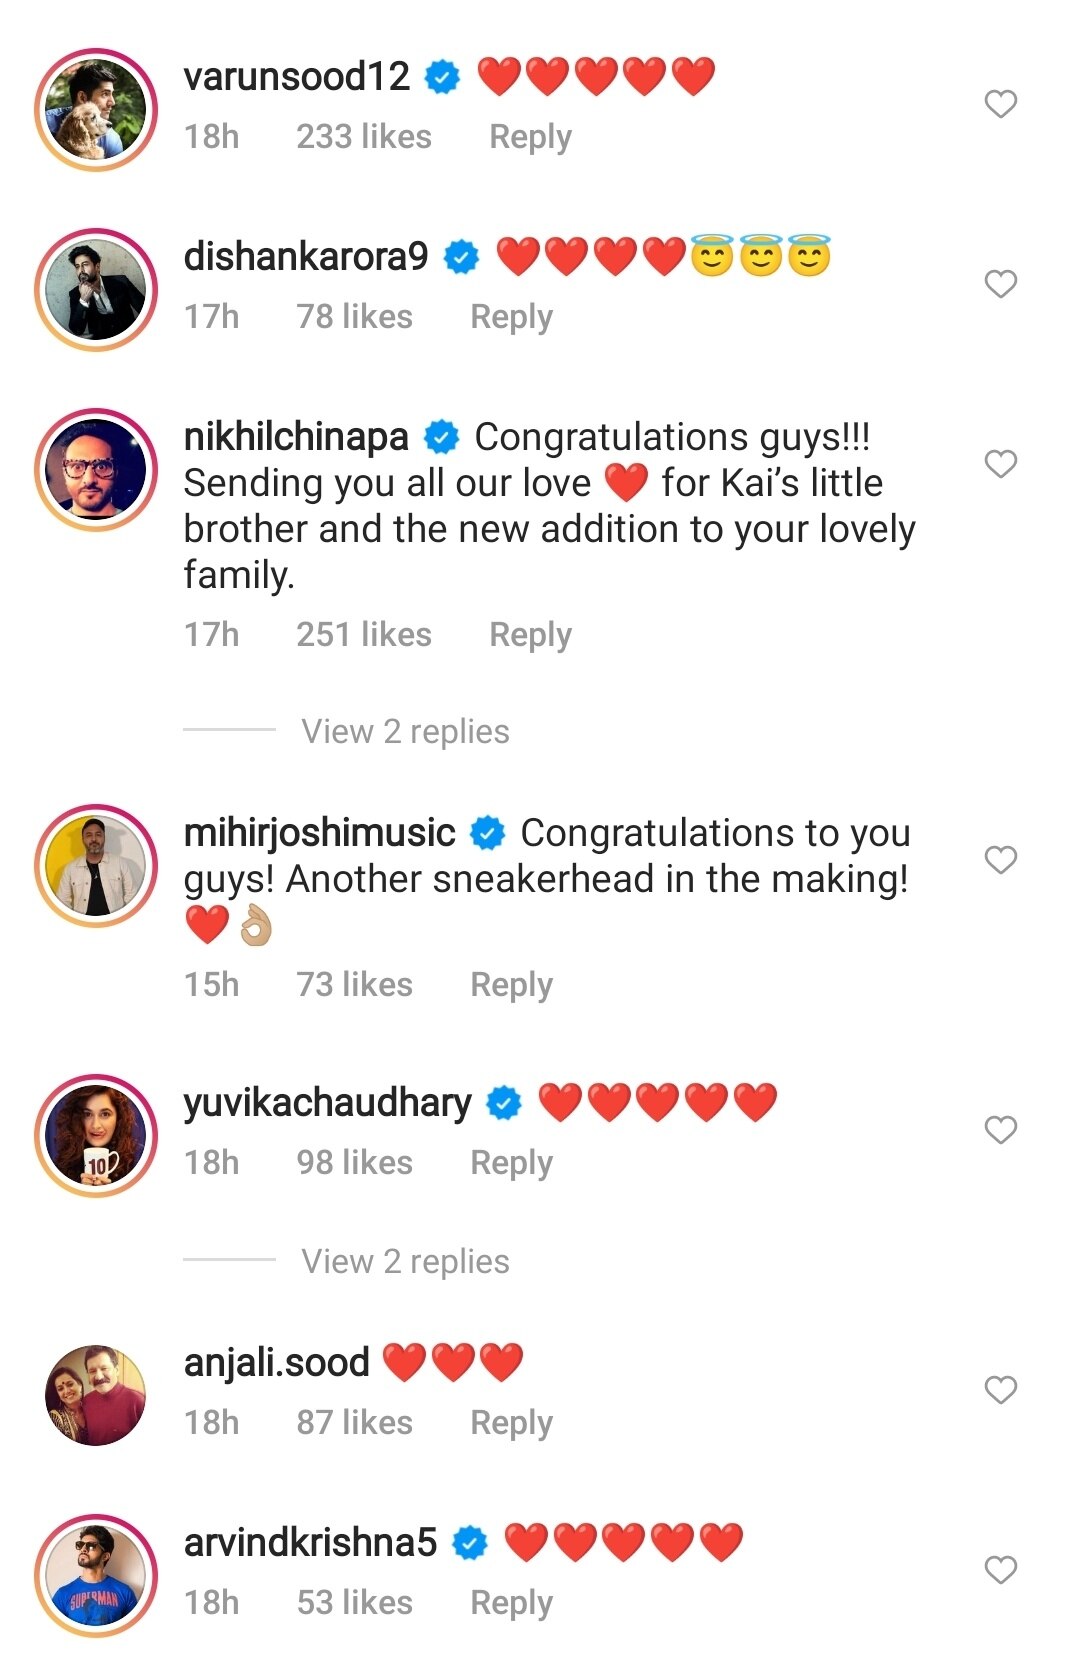Viewport: 1080px width, 1663px height.
Task: Open arvindkrishna5 username link
Action: pos(310,1543)
